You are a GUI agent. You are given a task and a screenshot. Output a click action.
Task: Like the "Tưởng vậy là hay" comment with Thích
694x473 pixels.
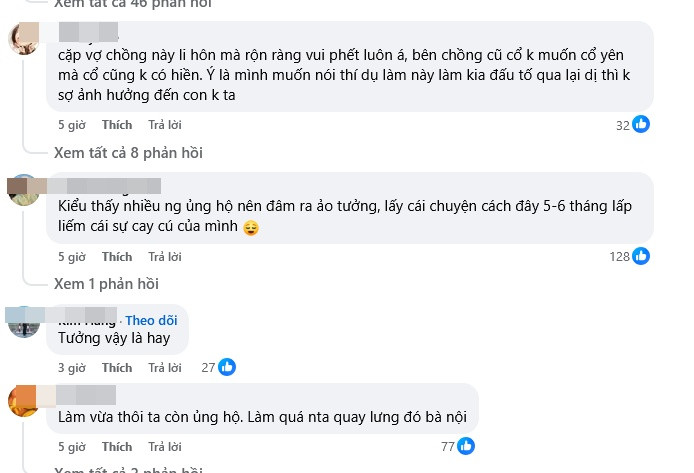tap(117, 368)
